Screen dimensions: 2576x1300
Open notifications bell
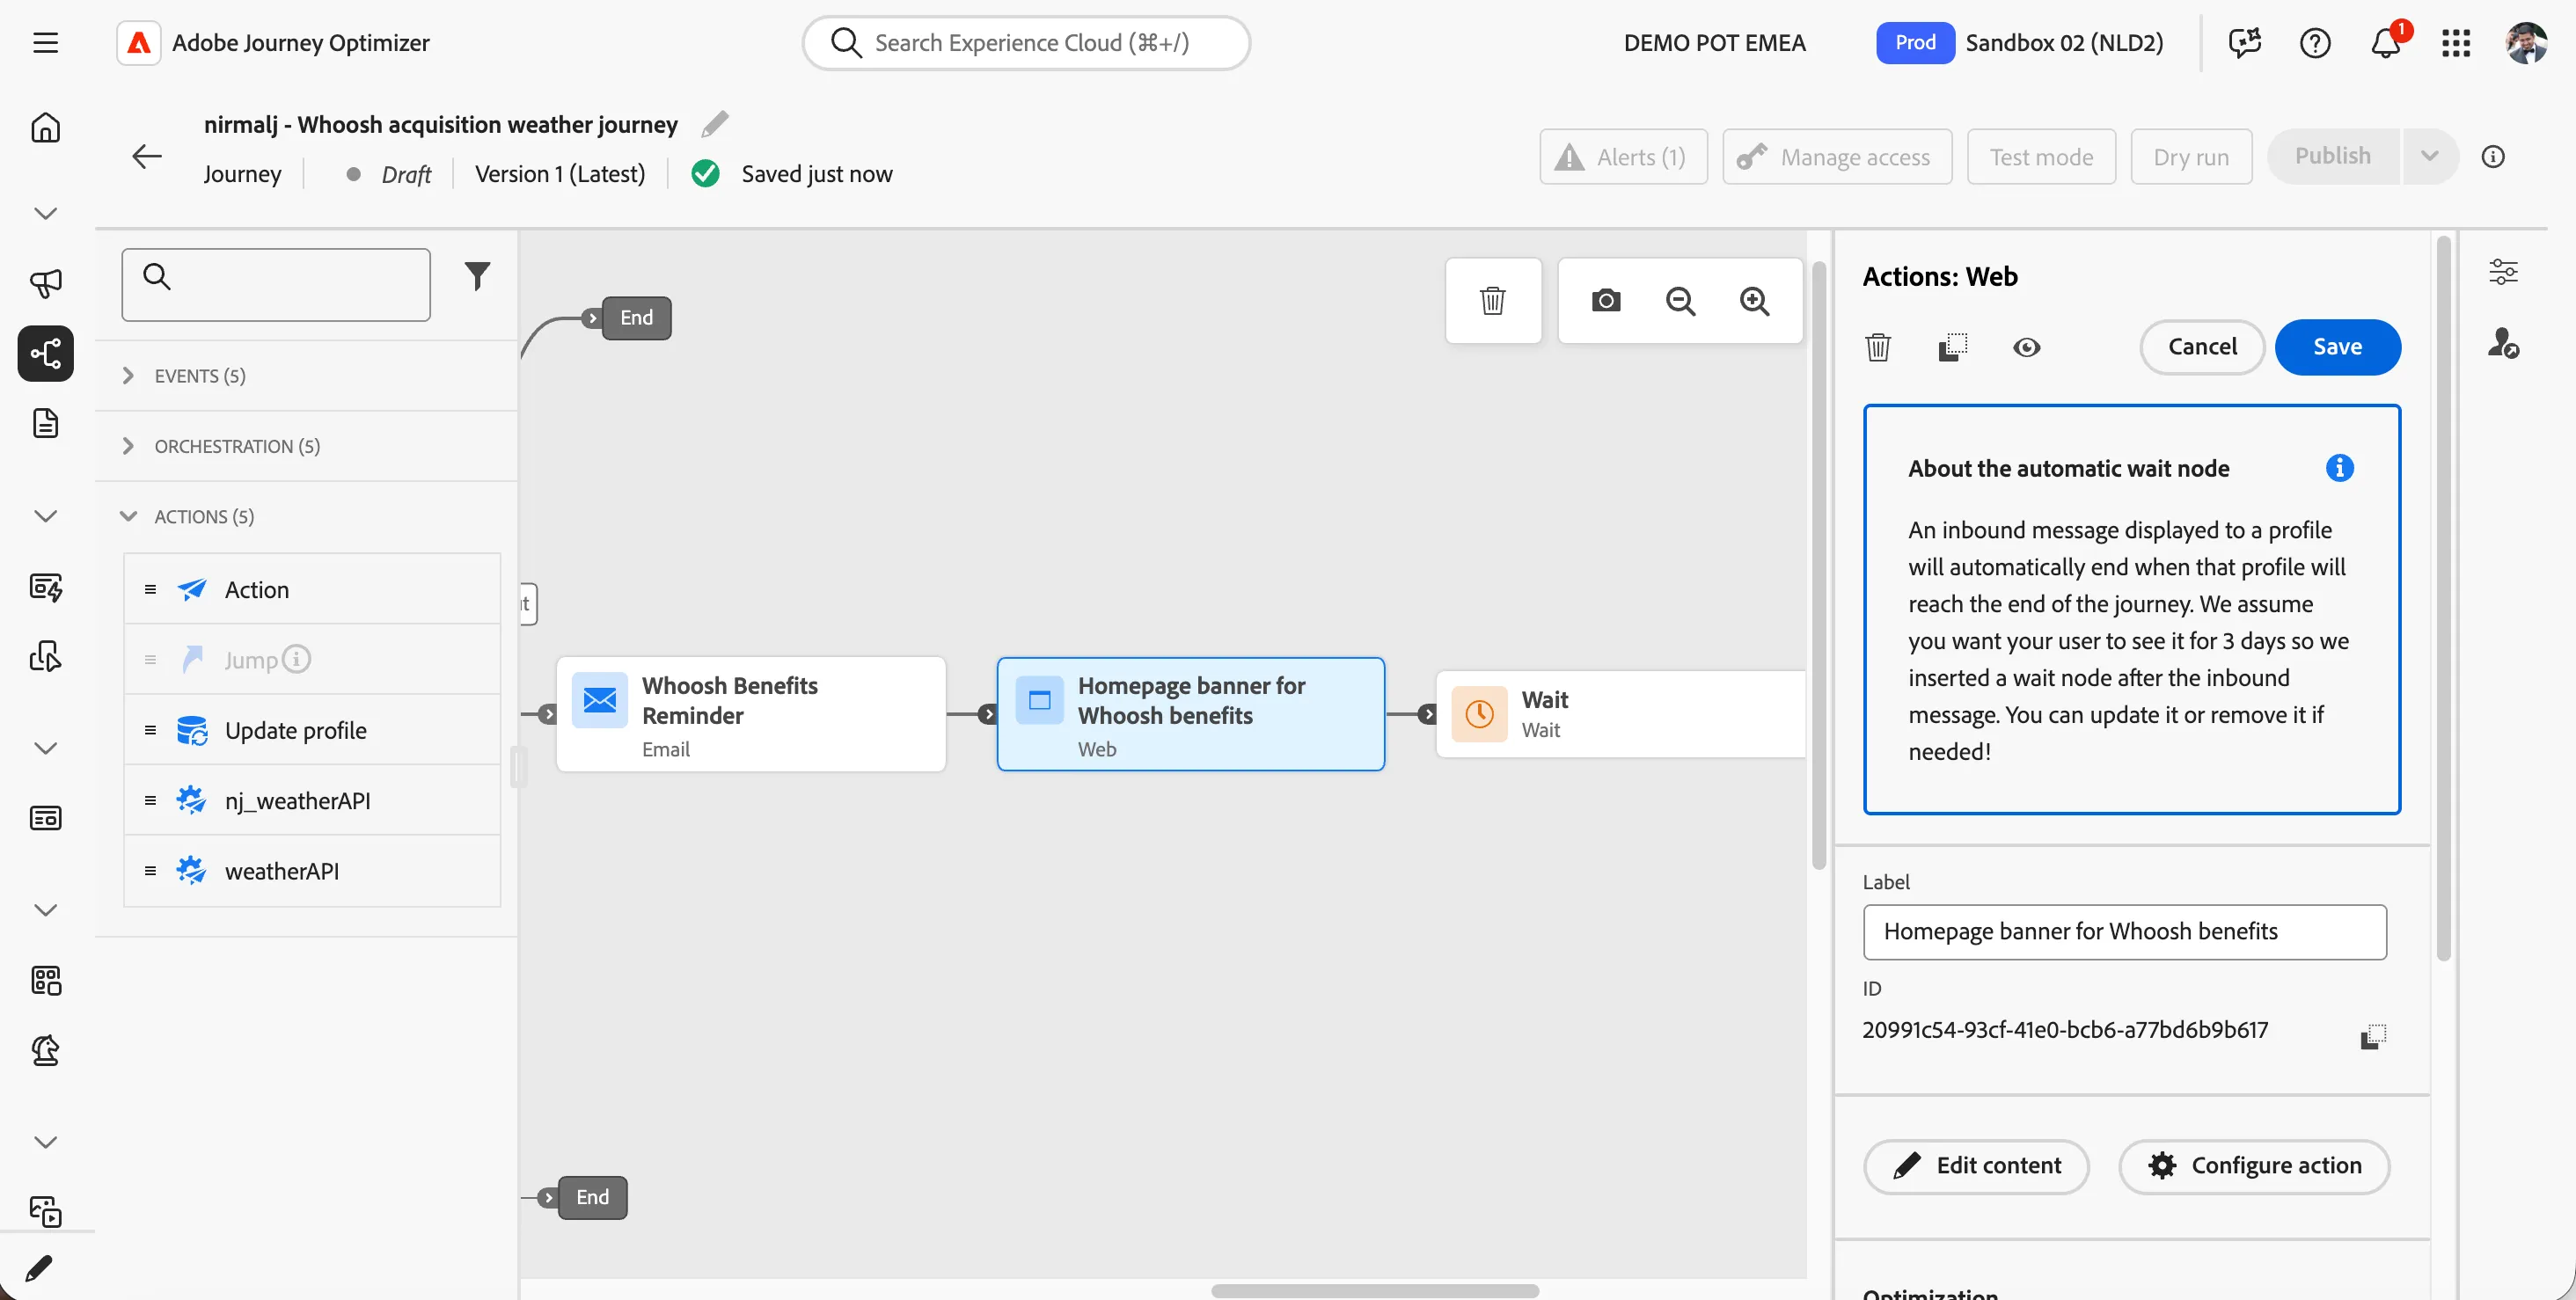pos(2387,43)
